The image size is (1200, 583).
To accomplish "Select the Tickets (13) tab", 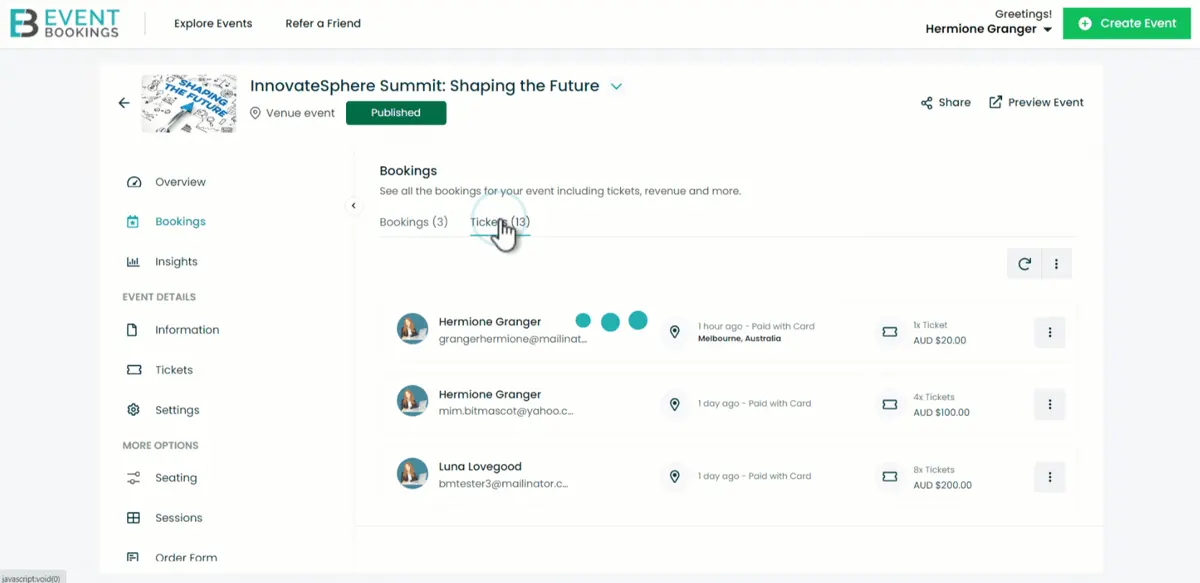I will point(500,222).
